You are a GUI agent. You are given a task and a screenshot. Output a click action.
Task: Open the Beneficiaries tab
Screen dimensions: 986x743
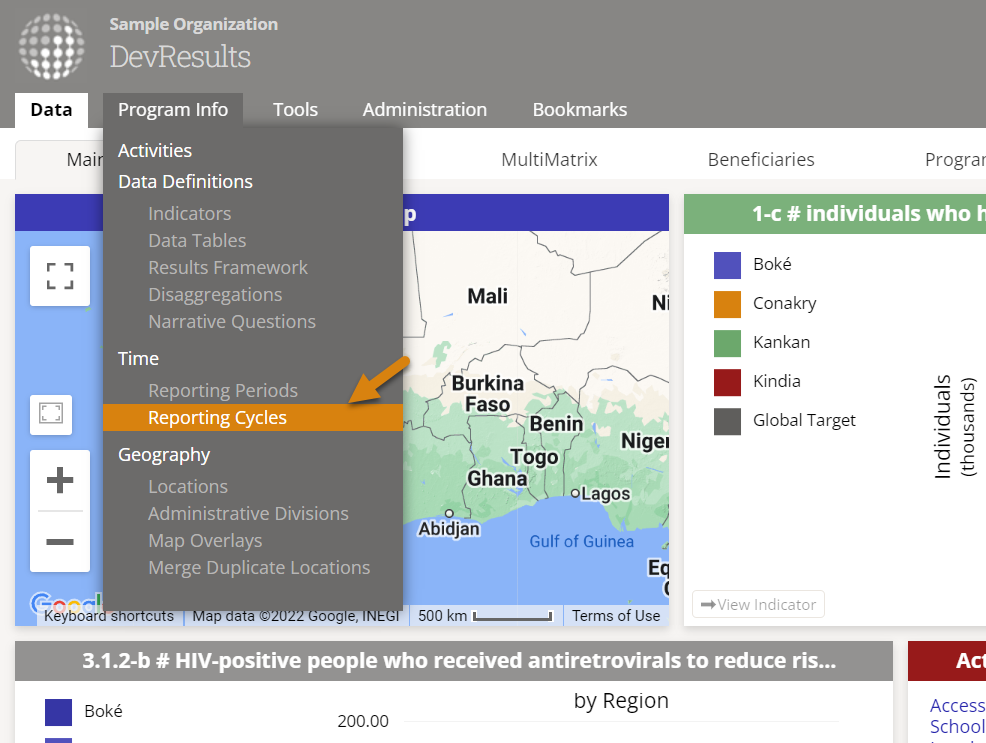(x=761, y=160)
